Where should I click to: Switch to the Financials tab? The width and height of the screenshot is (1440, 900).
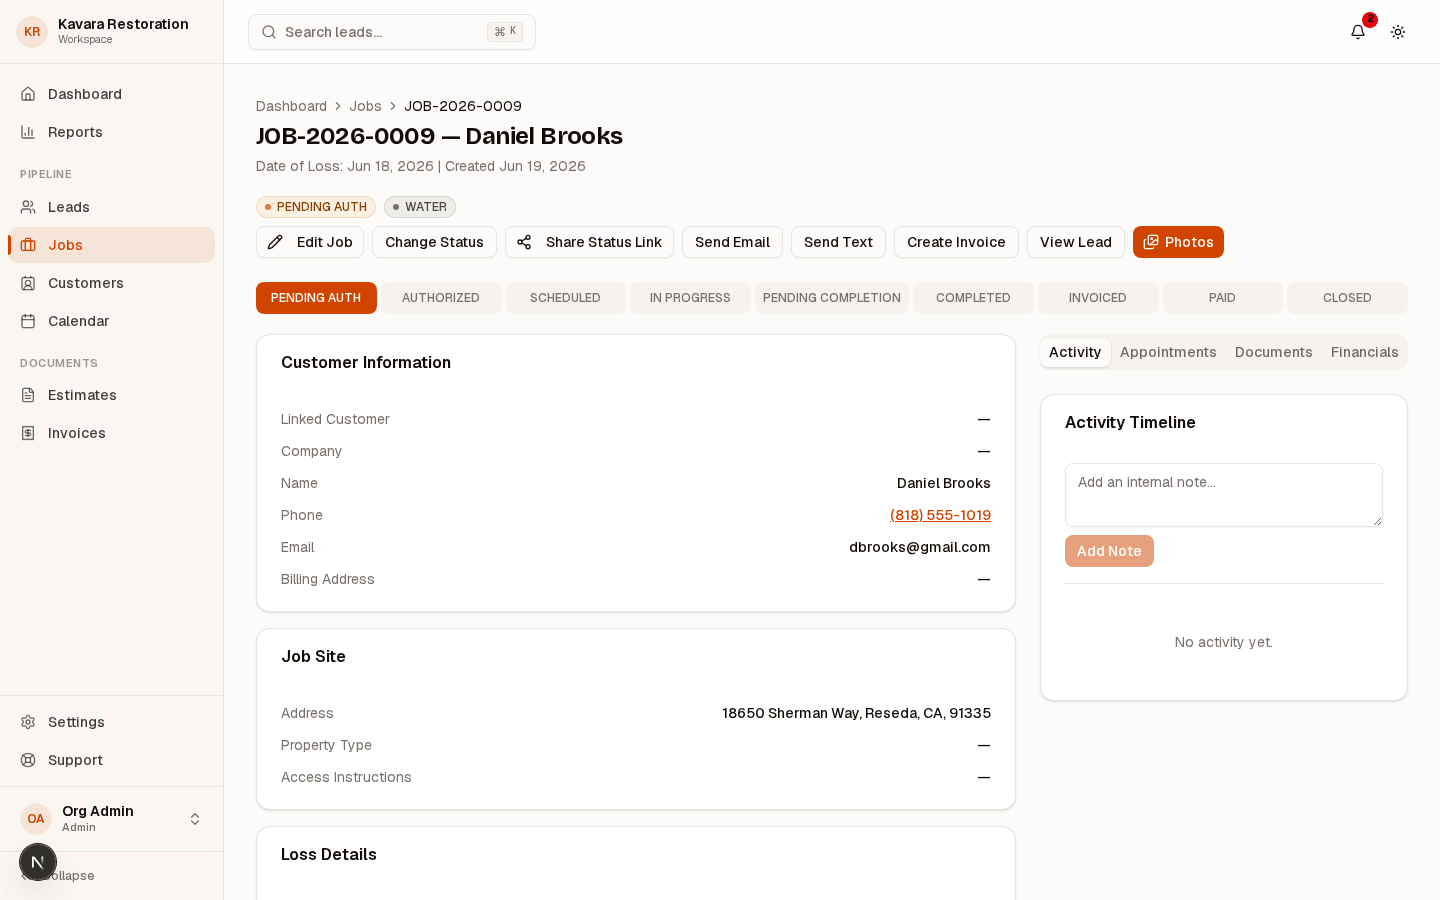point(1364,352)
